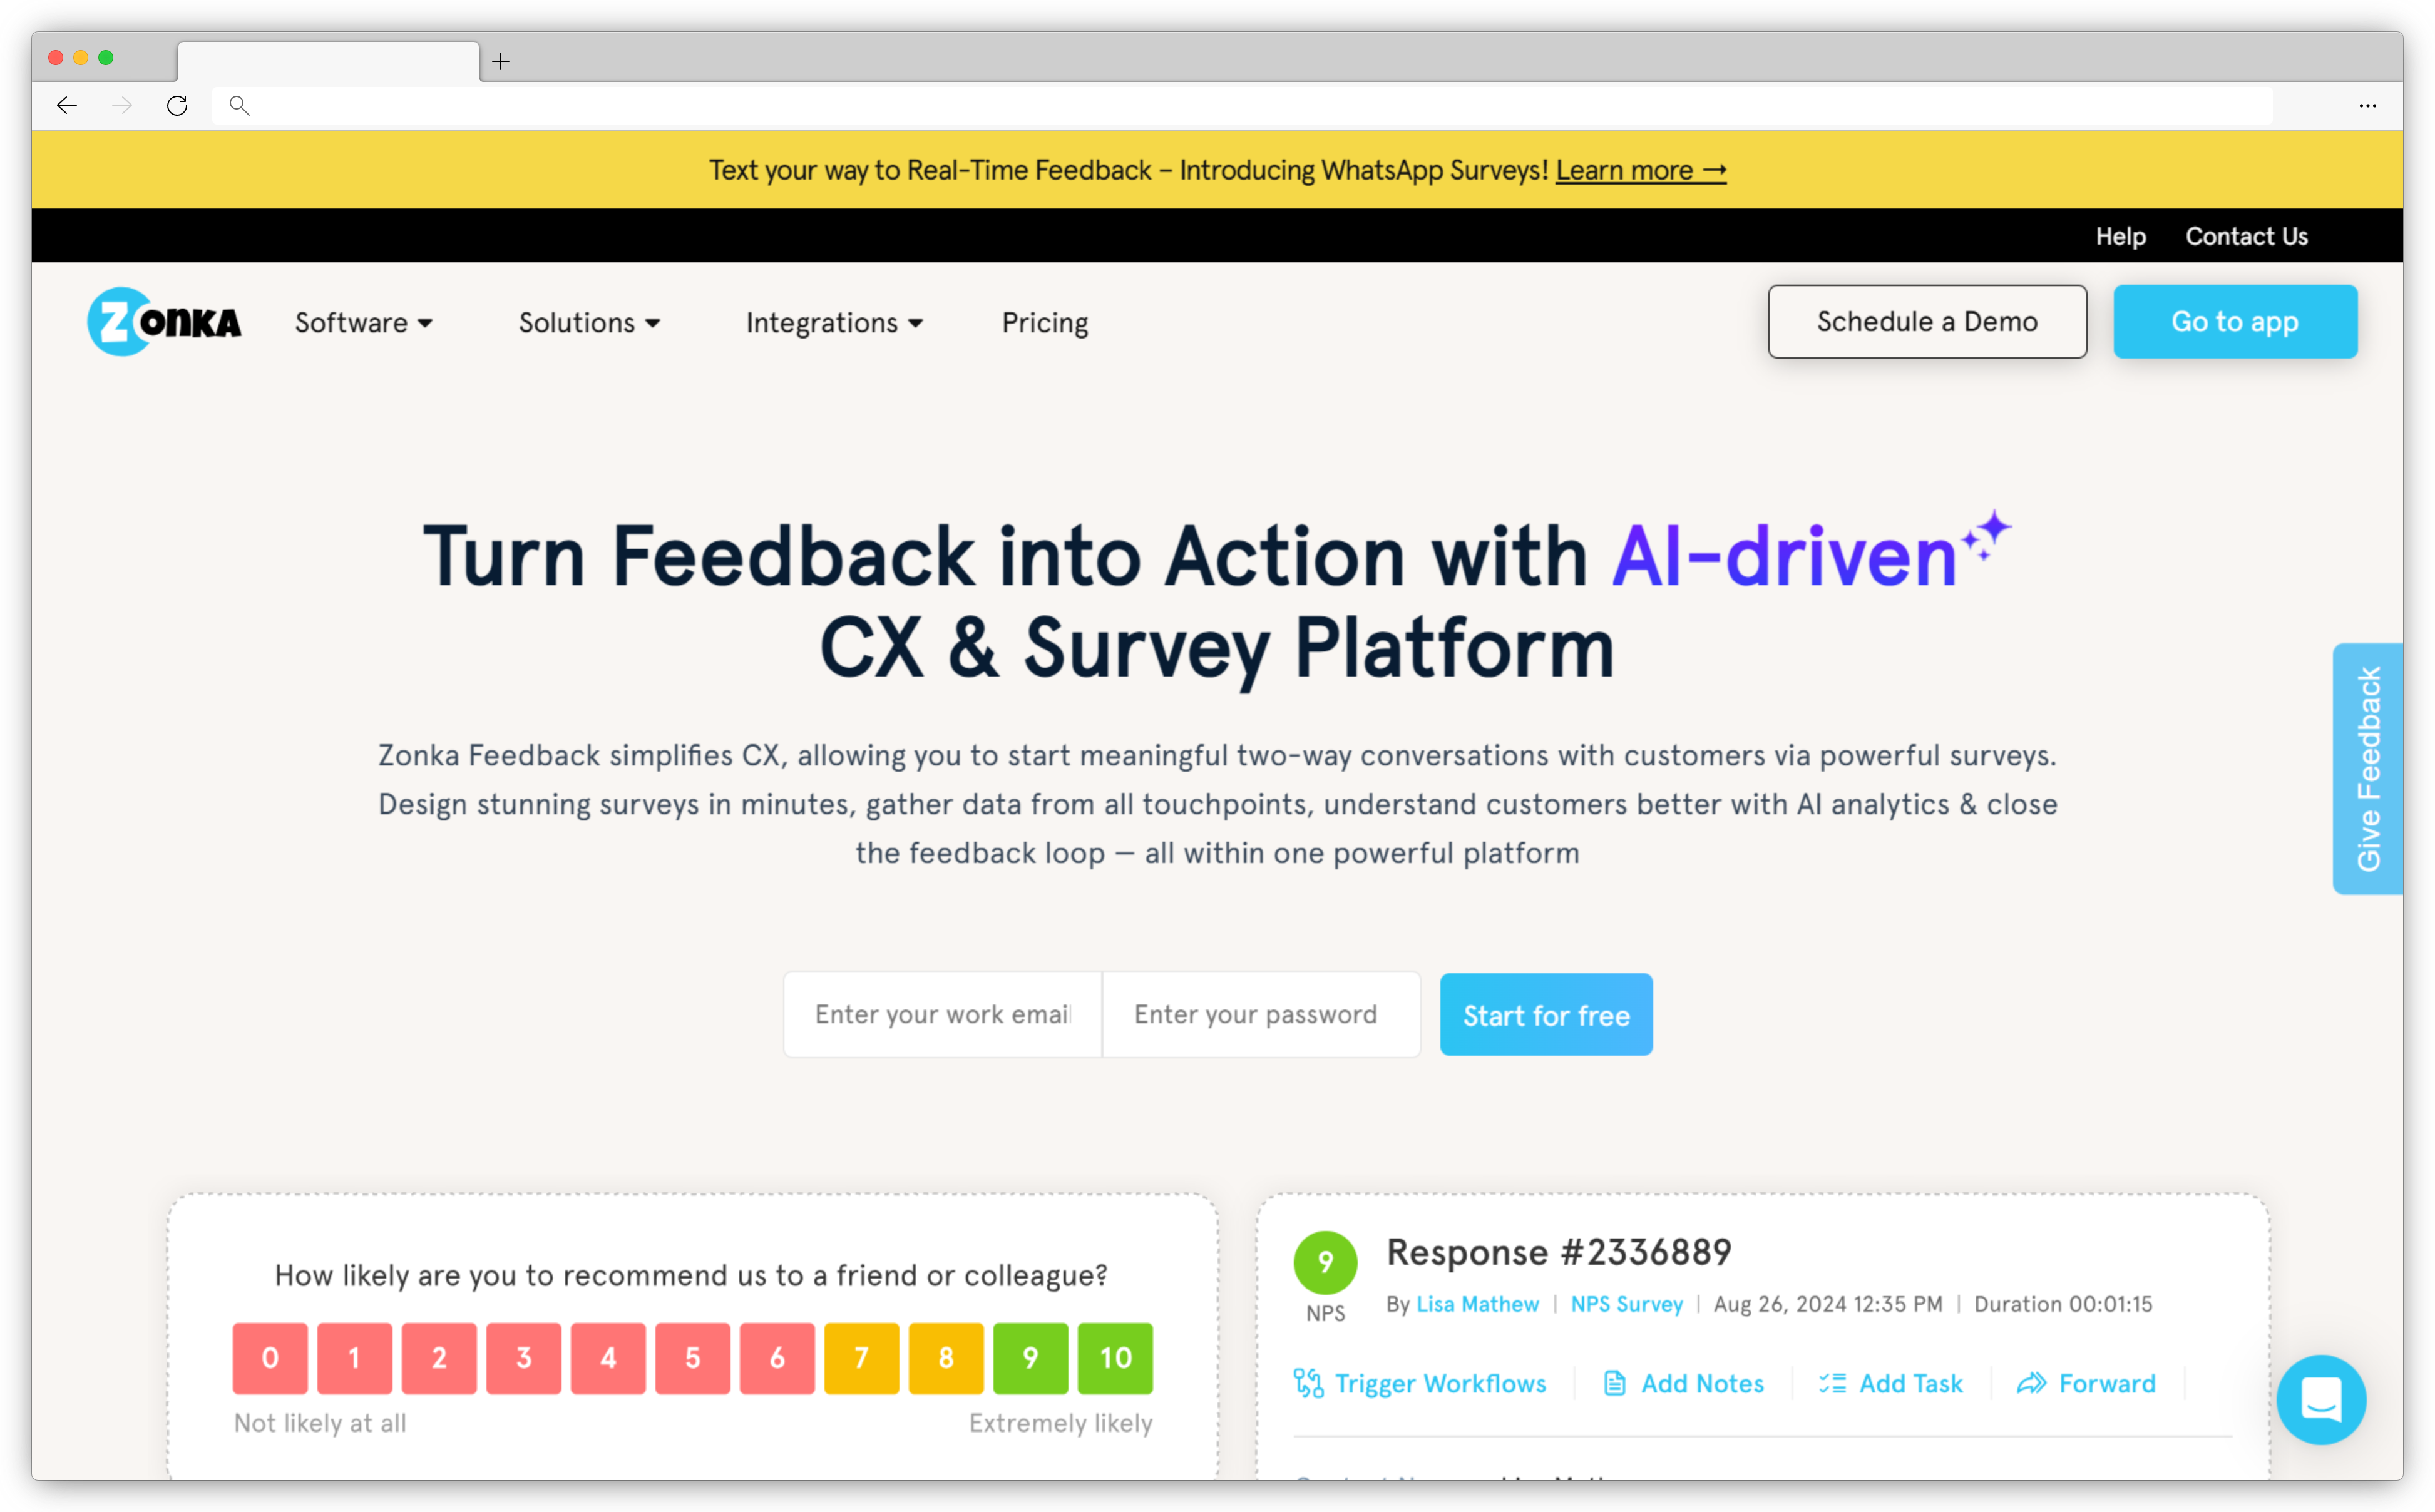Reload the page with the refresh icon
The width and height of the screenshot is (2435, 1512).
pyautogui.click(x=177, y=105)
